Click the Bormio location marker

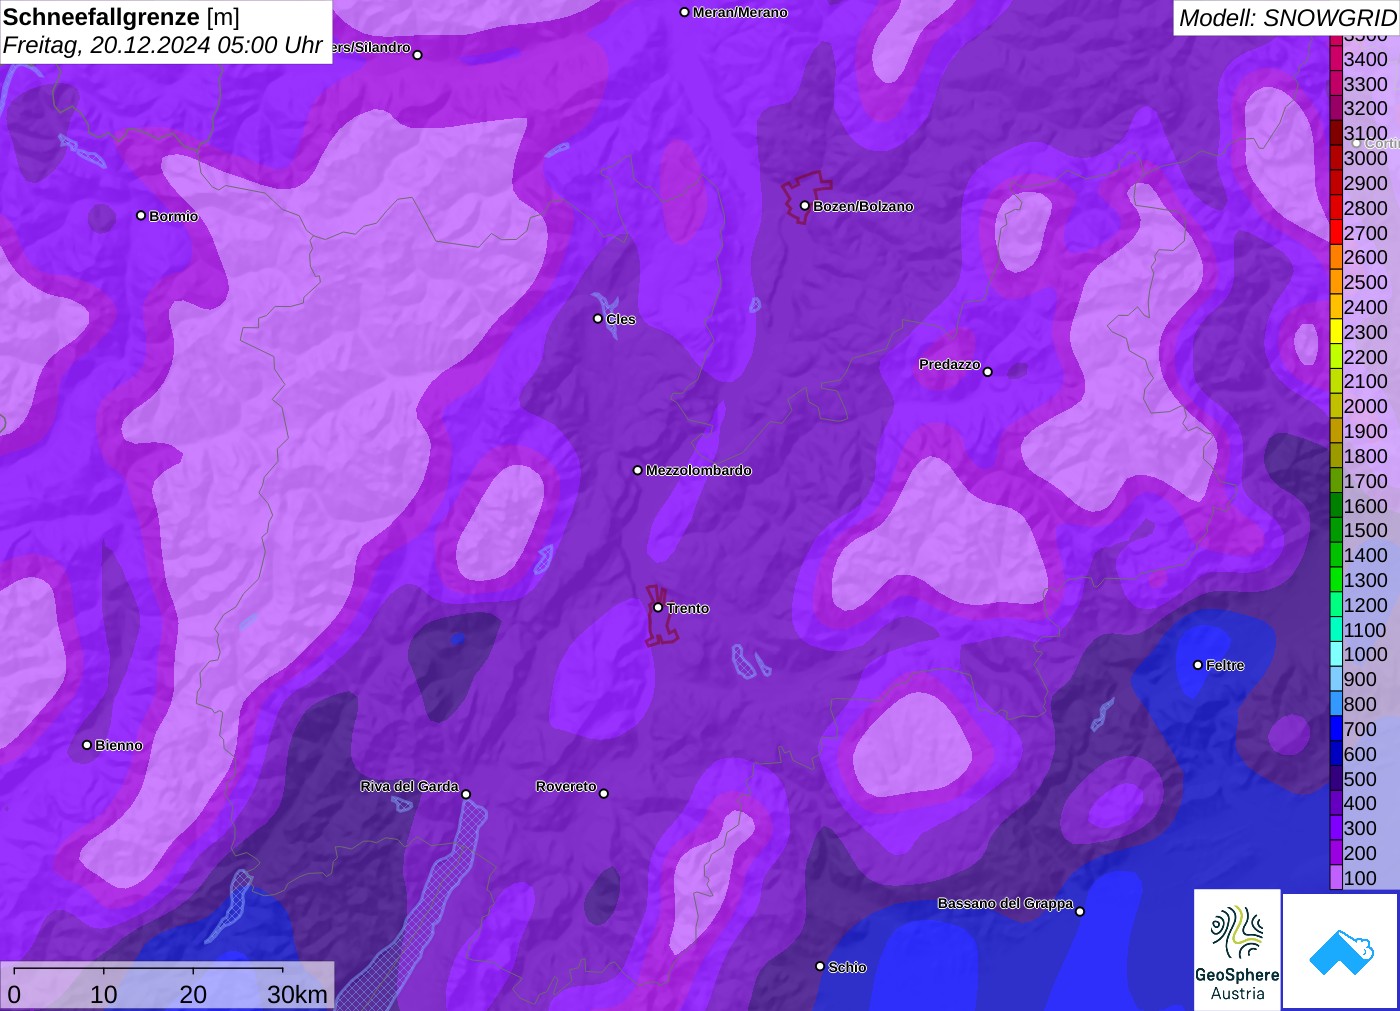click(141, 216)
